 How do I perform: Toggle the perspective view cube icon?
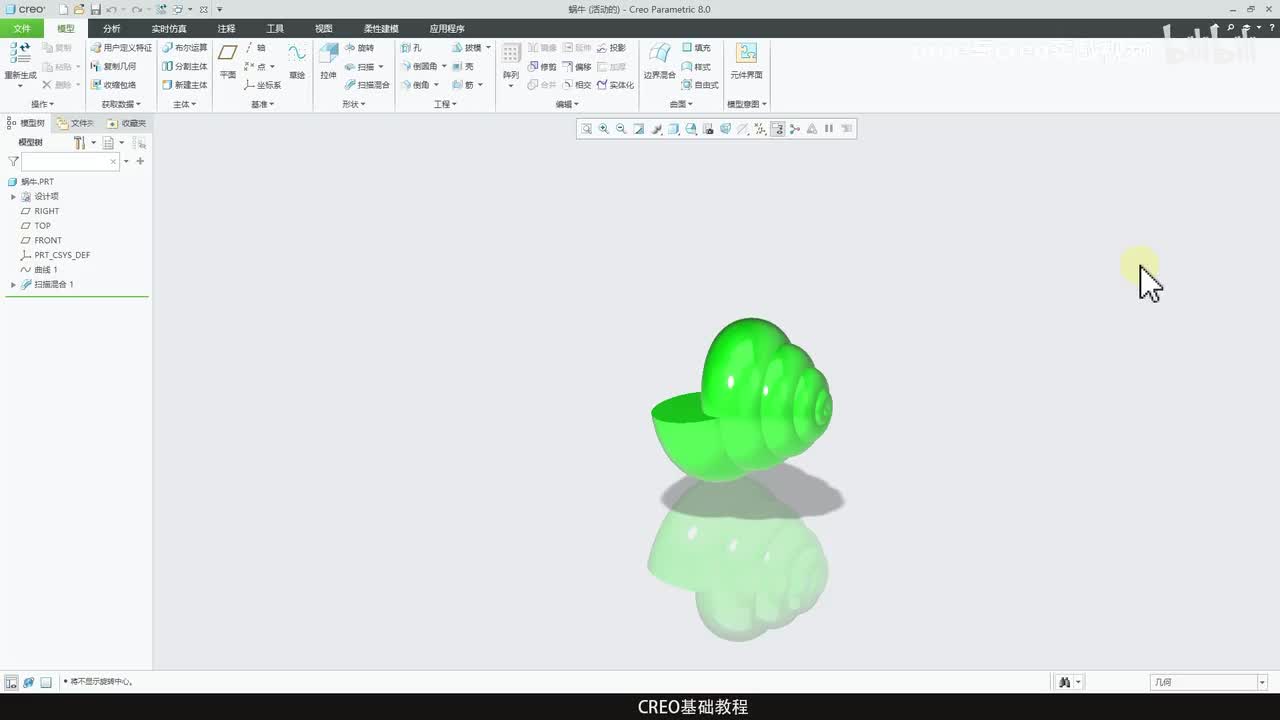pyautogui.click(x=725, y=129)
